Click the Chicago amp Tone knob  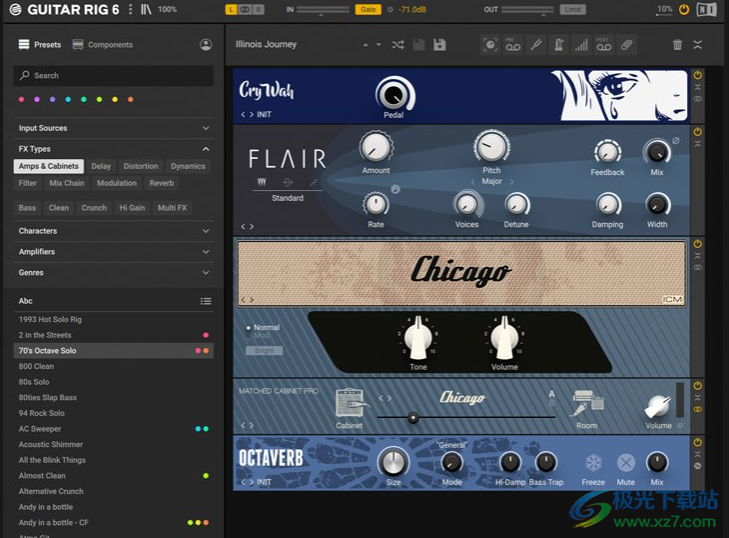pyautogui.click(x=418, y=339)
